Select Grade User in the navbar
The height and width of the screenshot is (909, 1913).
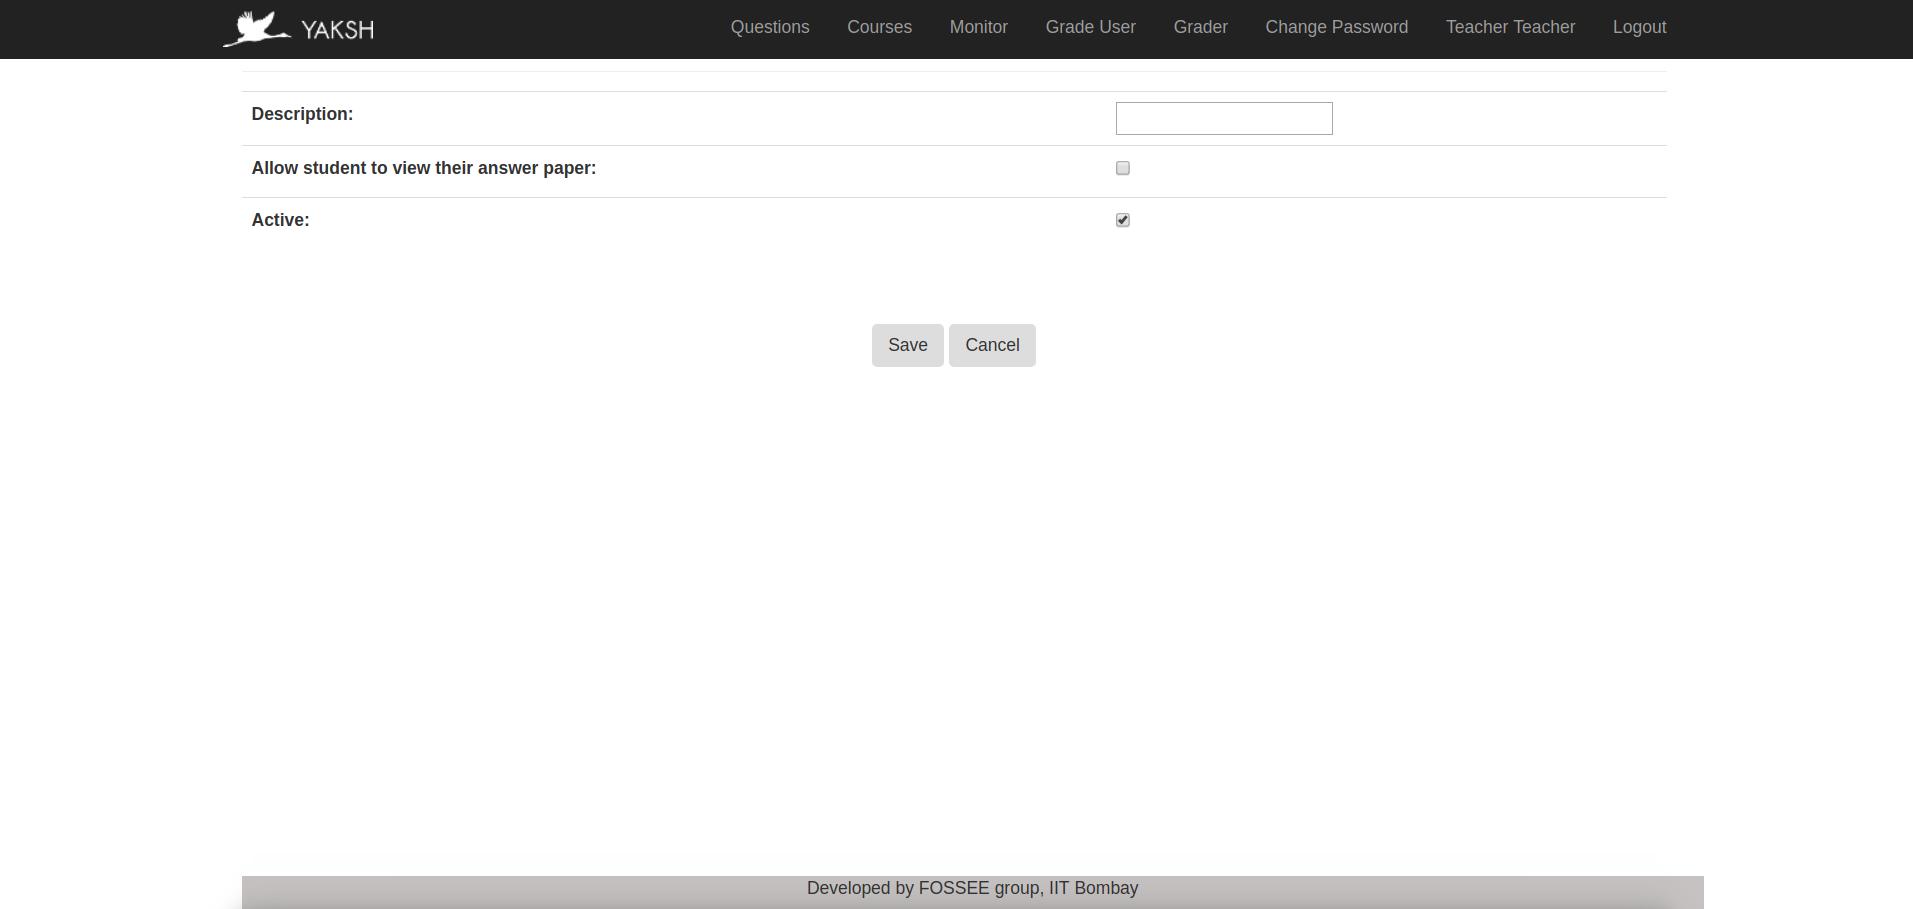click(x=1091, y=27)
